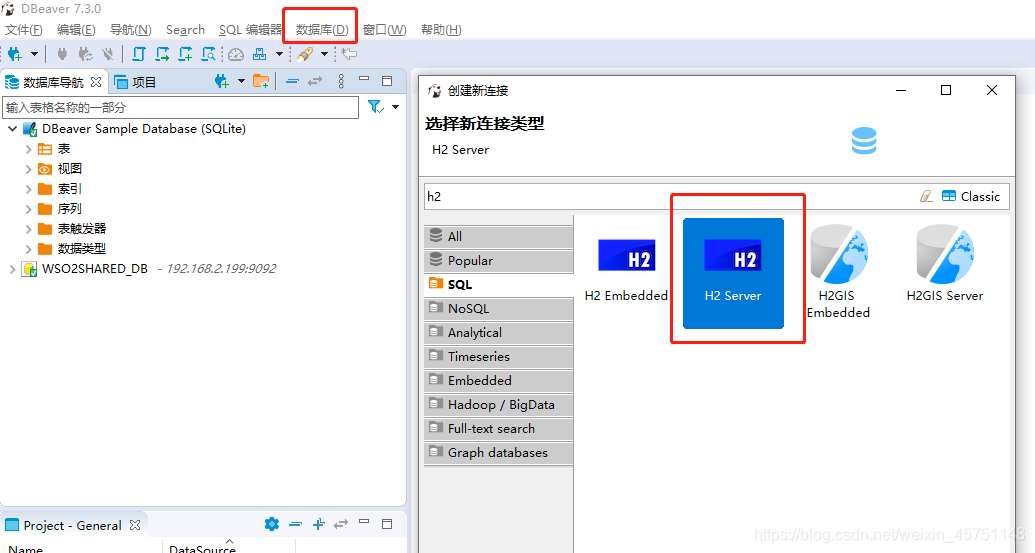Image resolution: width=1035 pixels, height=553 pixels.
Task: Click collapse all icon in navigator panel
Action: click(292, 81)
